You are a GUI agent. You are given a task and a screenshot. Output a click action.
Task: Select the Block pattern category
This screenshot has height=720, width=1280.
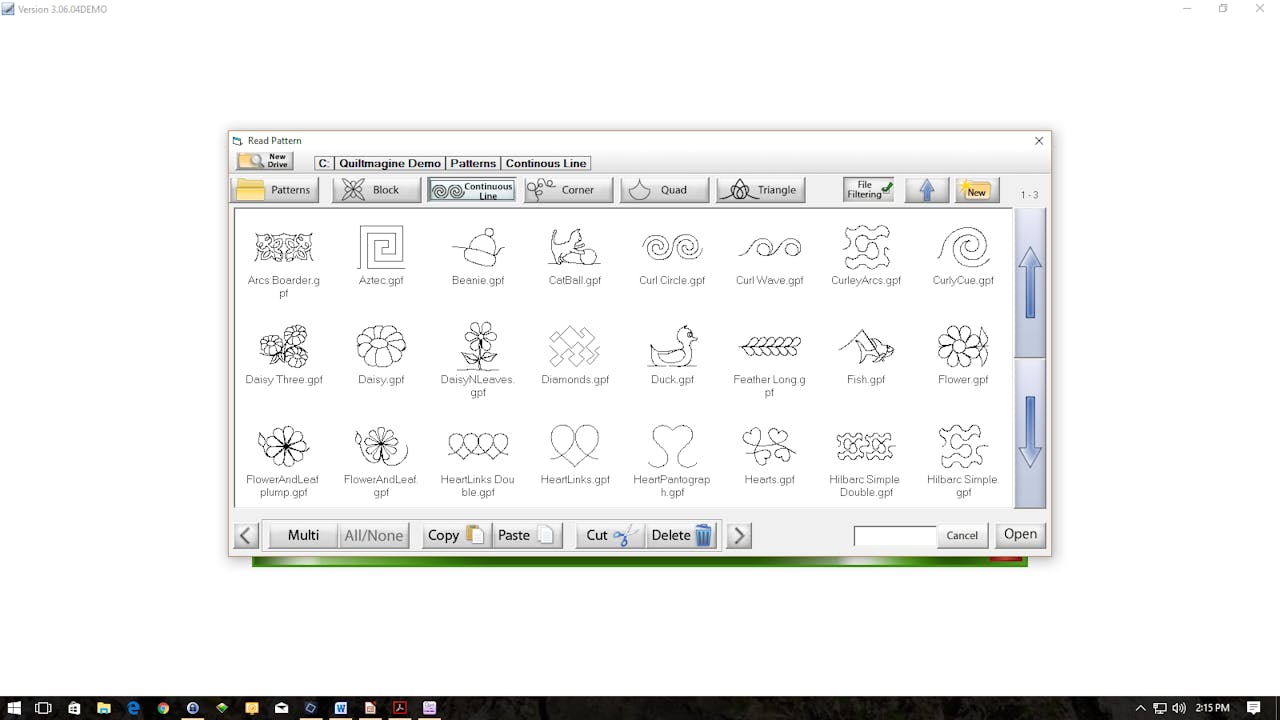click(x=376, y=190)
